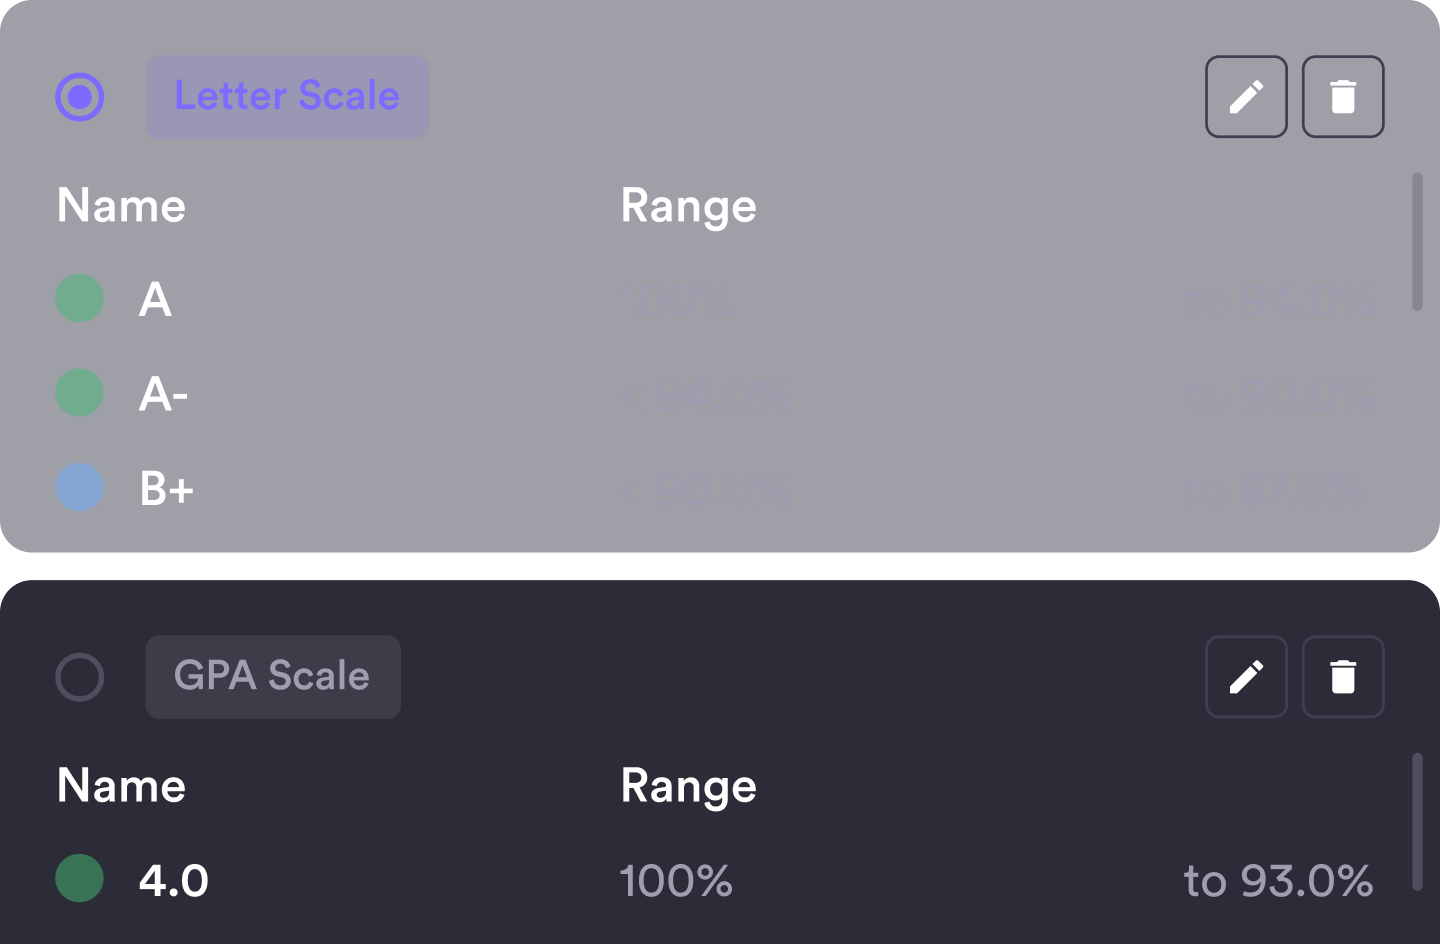Click the trash icon for GPA Scale
Image resolution: width=1440 pixels, height=944 pixels.
tap(1343, 677)
